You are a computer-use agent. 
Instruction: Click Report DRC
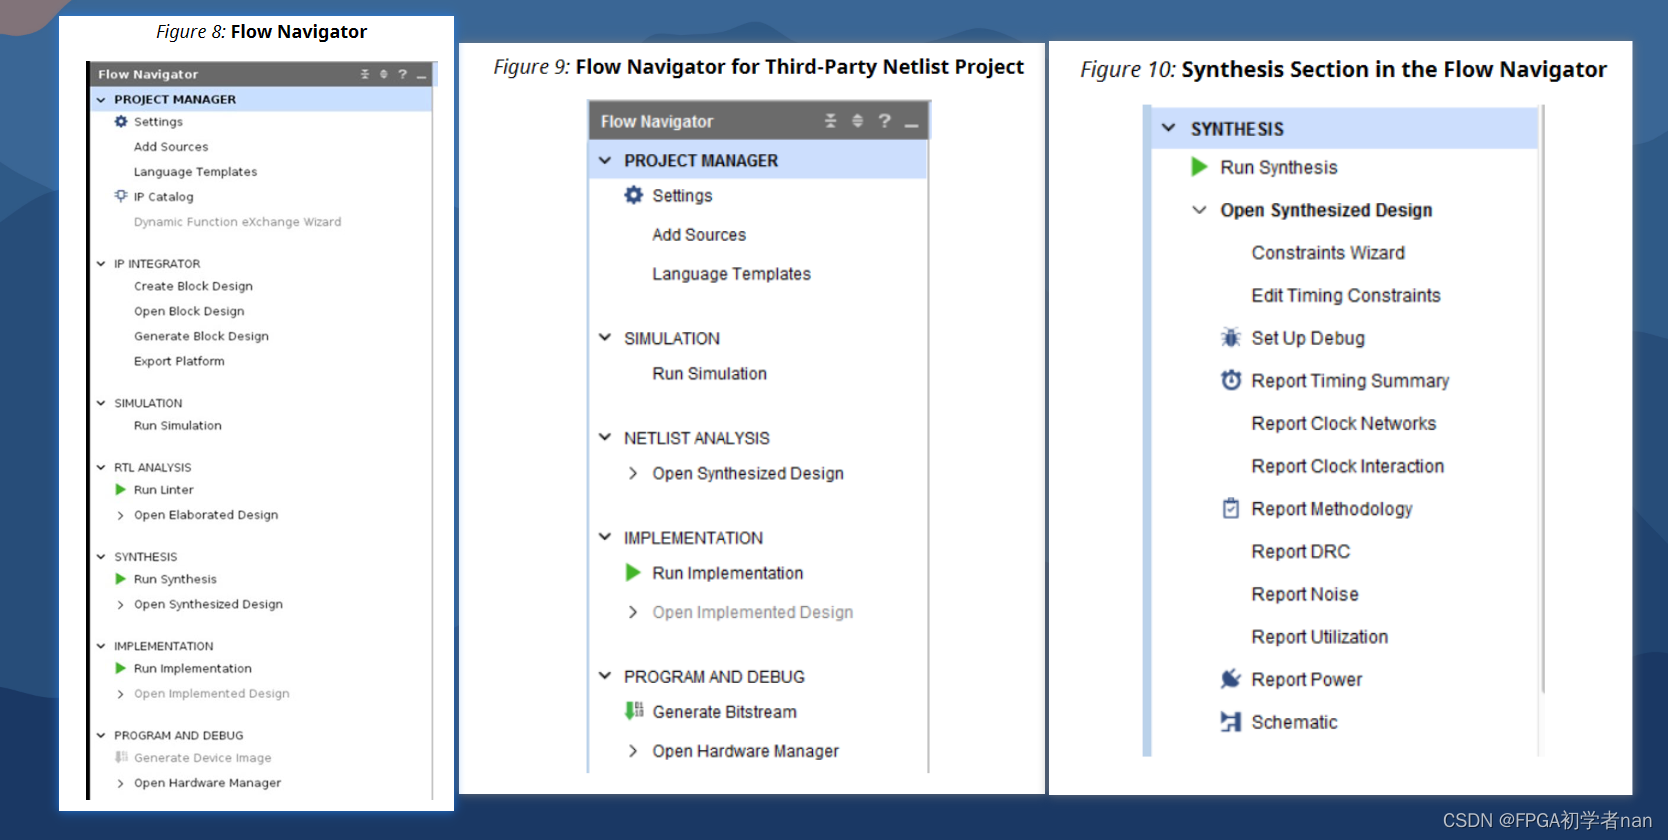(1300, 551)
